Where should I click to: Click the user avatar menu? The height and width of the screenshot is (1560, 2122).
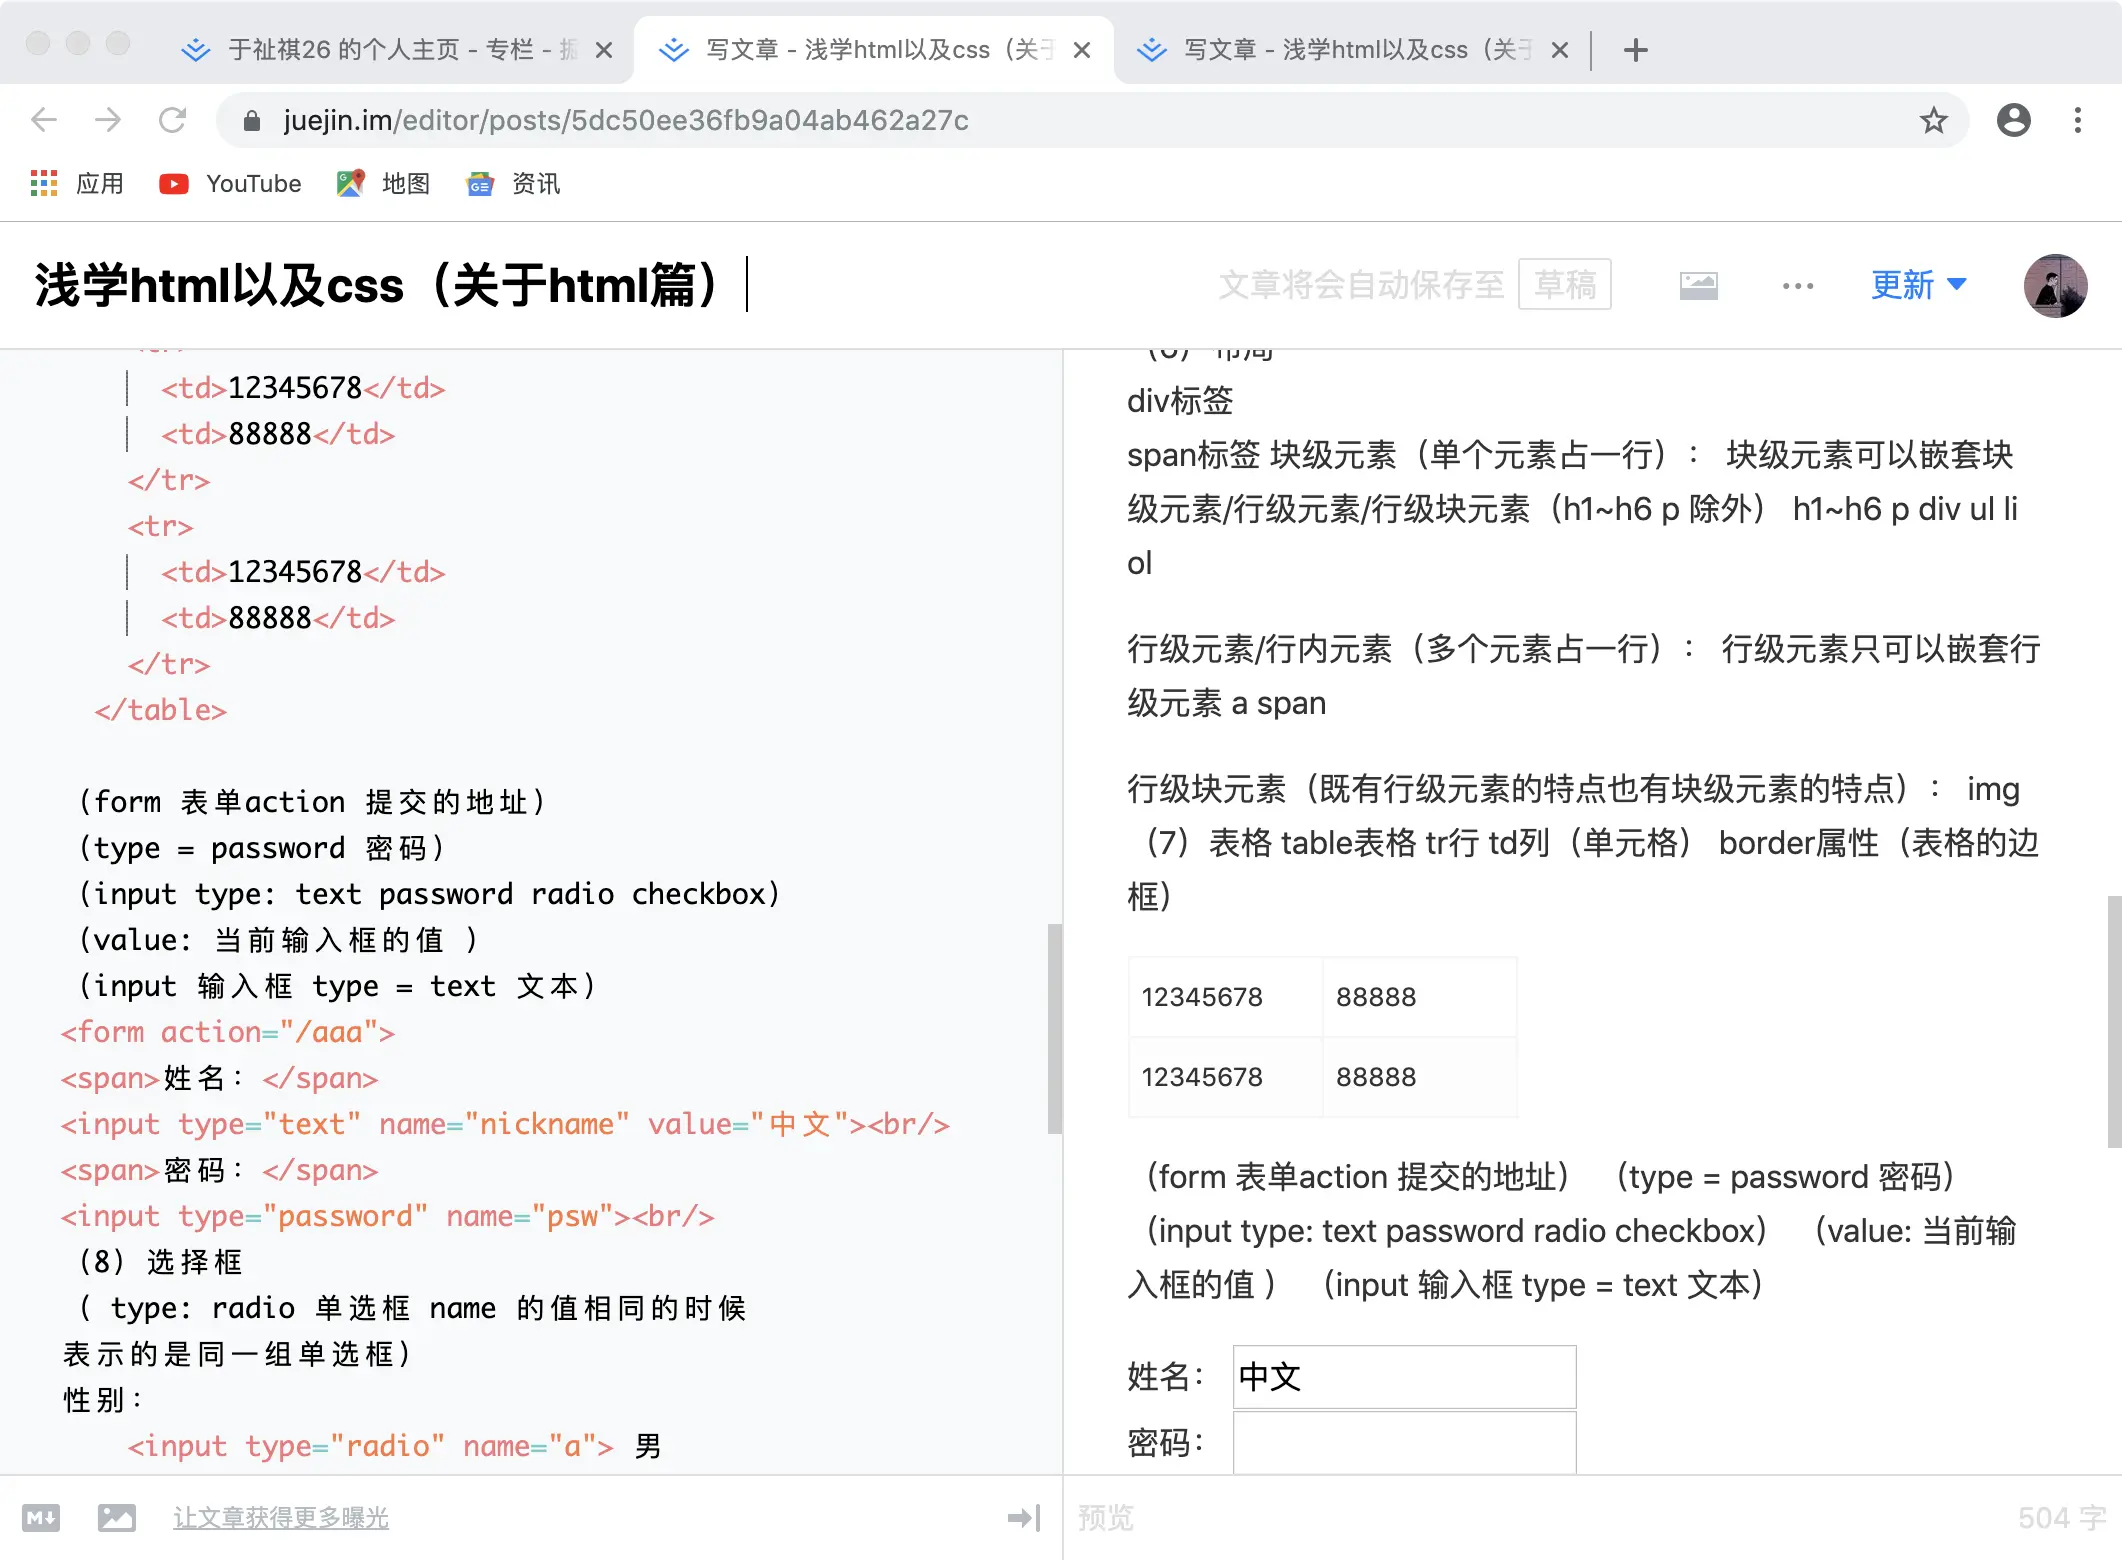(x=2055, y=286)
